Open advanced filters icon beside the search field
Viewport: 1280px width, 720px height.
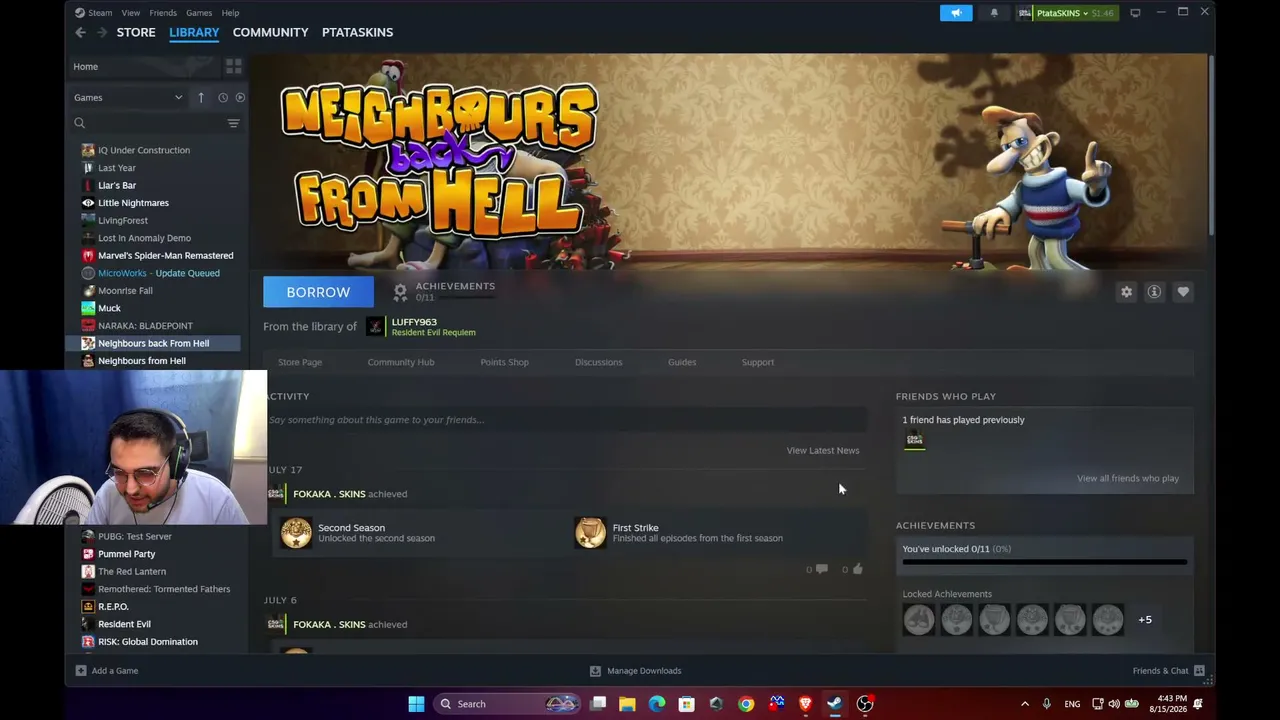[x=233, y=123]
